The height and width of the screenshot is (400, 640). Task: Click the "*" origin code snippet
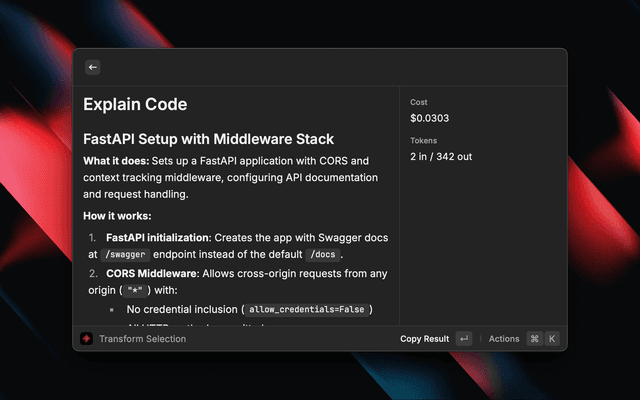point(135,291)
